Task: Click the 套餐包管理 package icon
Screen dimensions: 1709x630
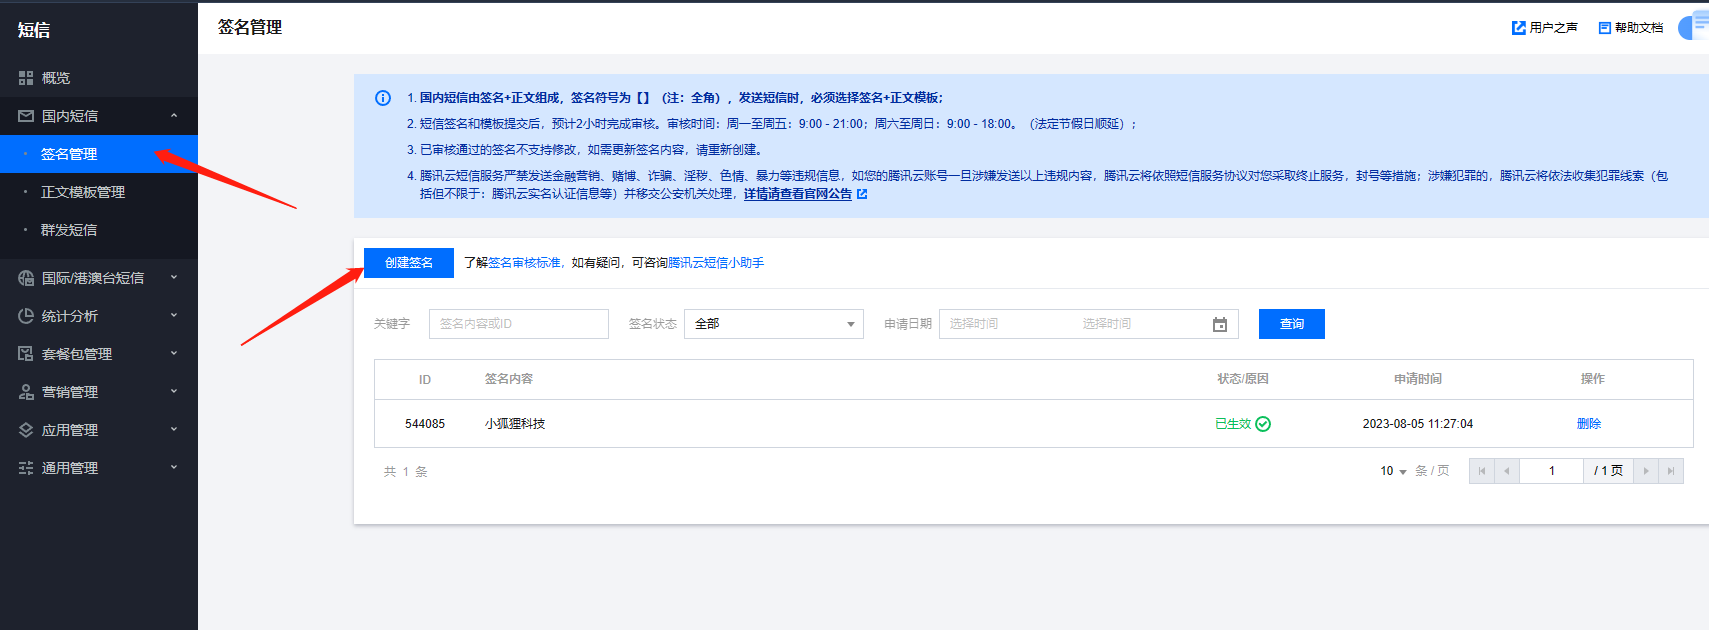Action: point(26,354)
